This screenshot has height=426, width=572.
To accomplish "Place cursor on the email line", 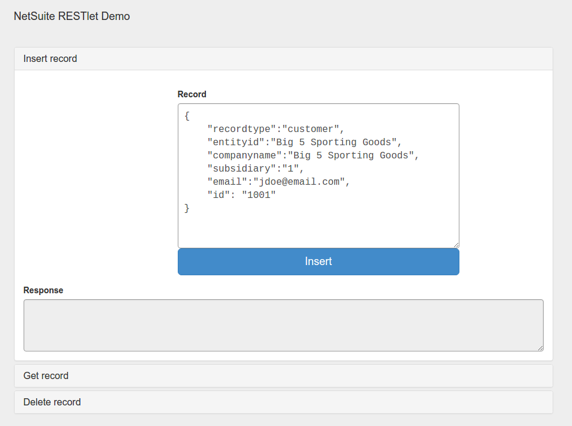I will 278,182.
